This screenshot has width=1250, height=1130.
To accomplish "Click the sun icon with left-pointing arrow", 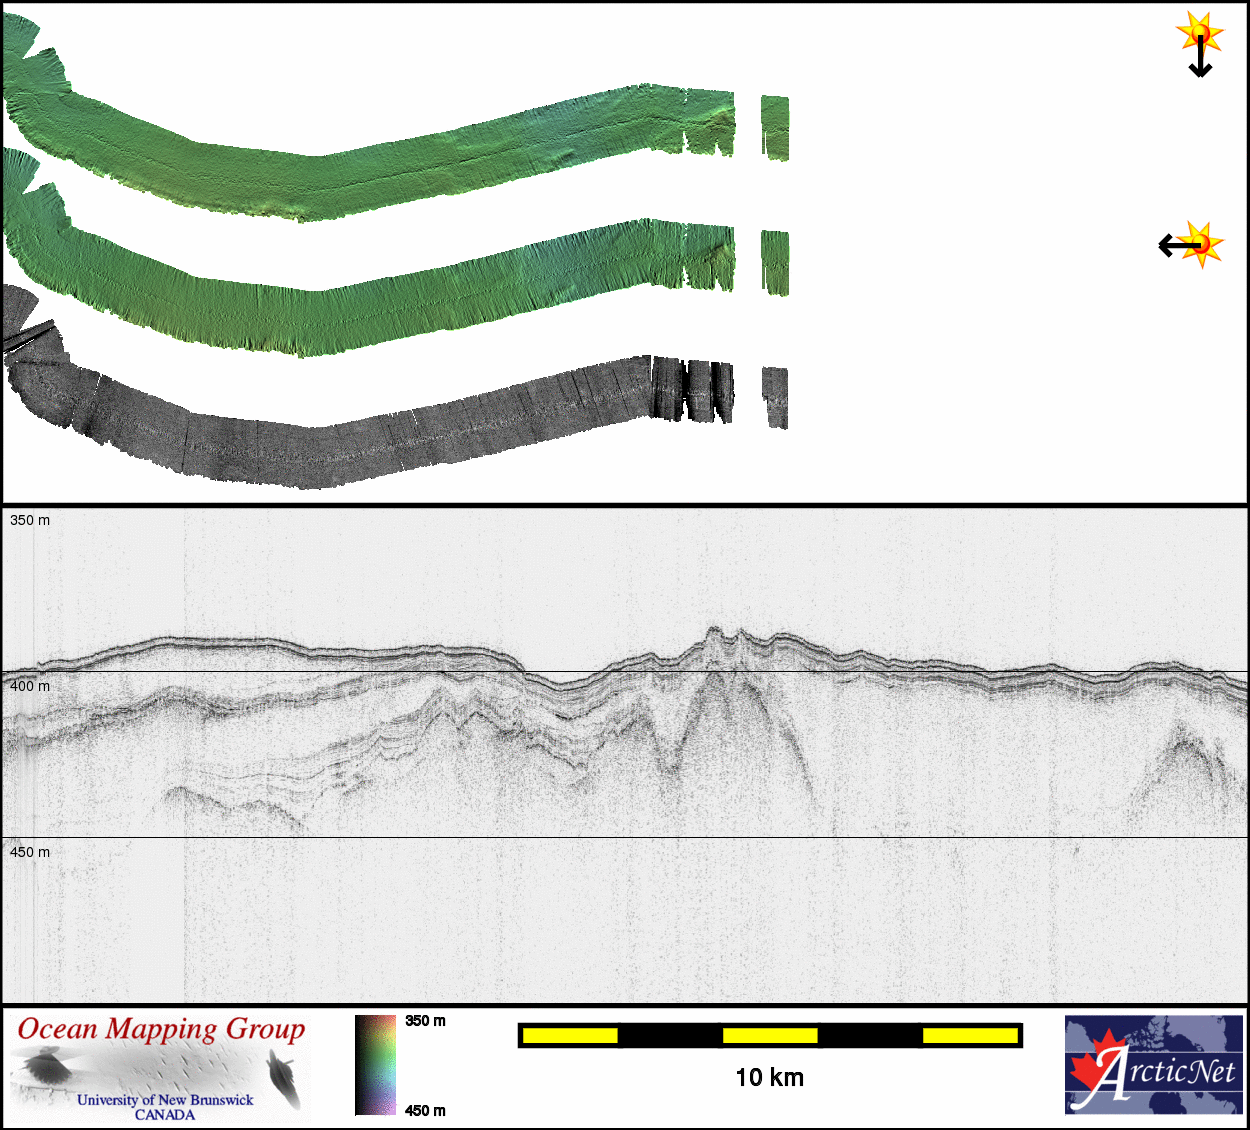I will coord(1191,244).
